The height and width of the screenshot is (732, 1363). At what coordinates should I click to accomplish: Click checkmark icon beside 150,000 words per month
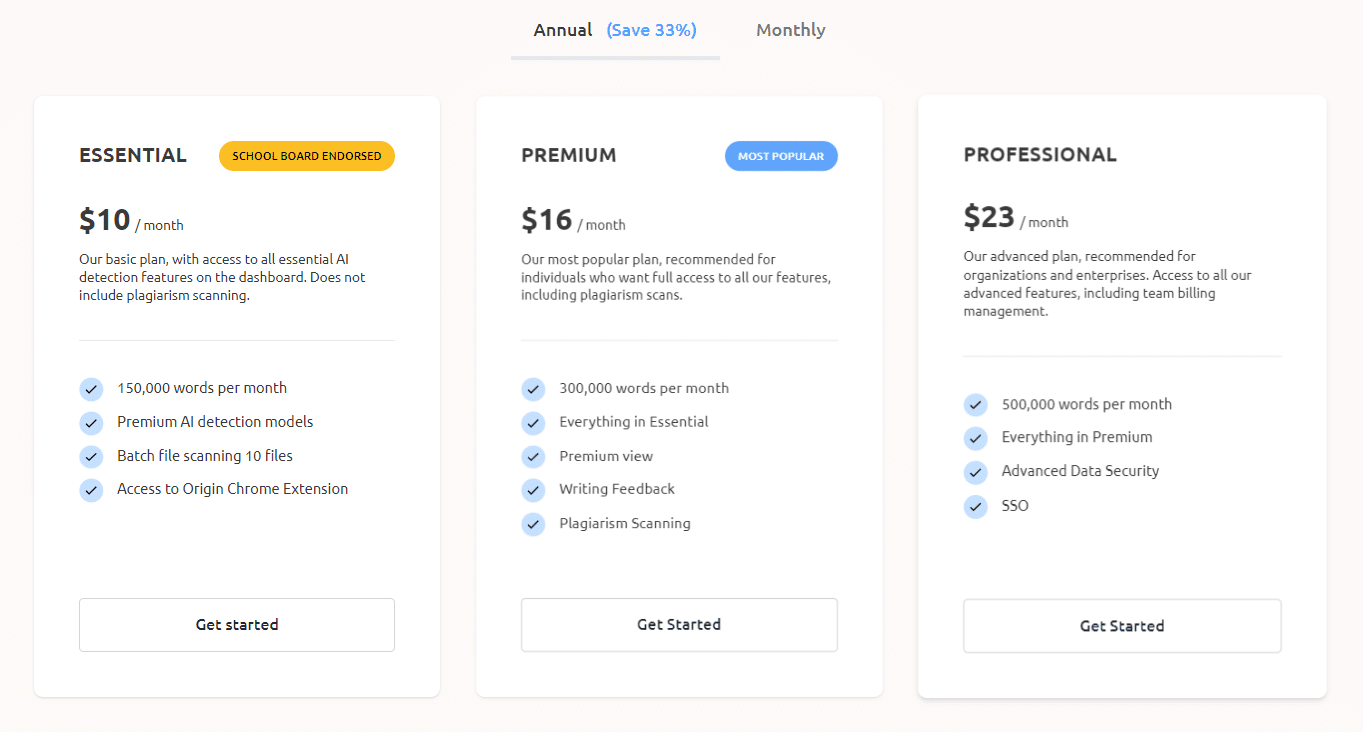point(91,389)
